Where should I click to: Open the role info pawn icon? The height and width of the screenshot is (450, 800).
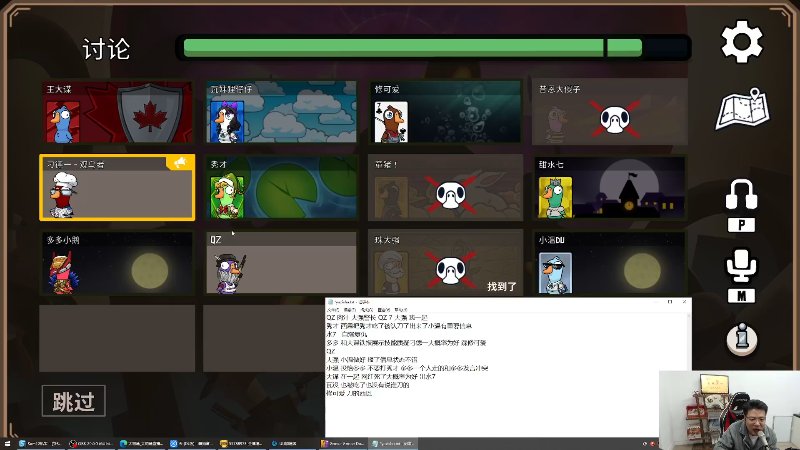click(742, 339)
